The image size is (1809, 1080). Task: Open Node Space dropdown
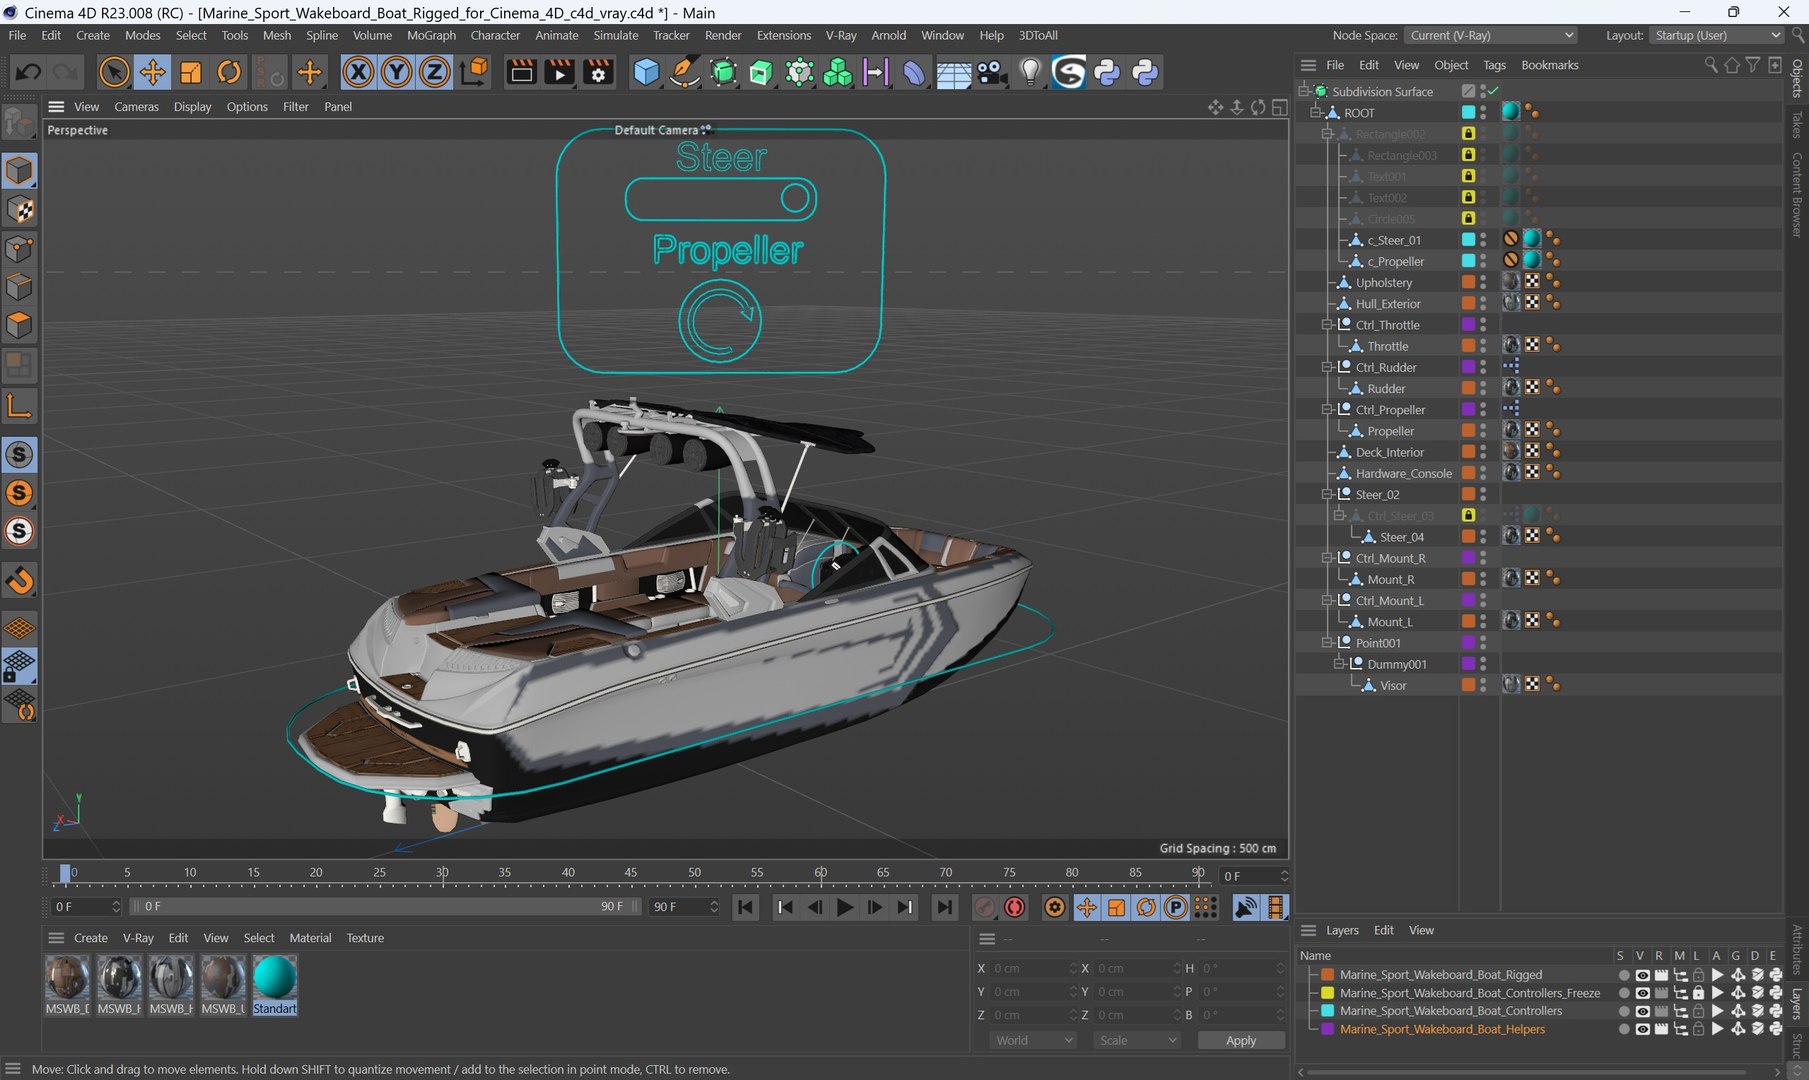point(1491,35)
